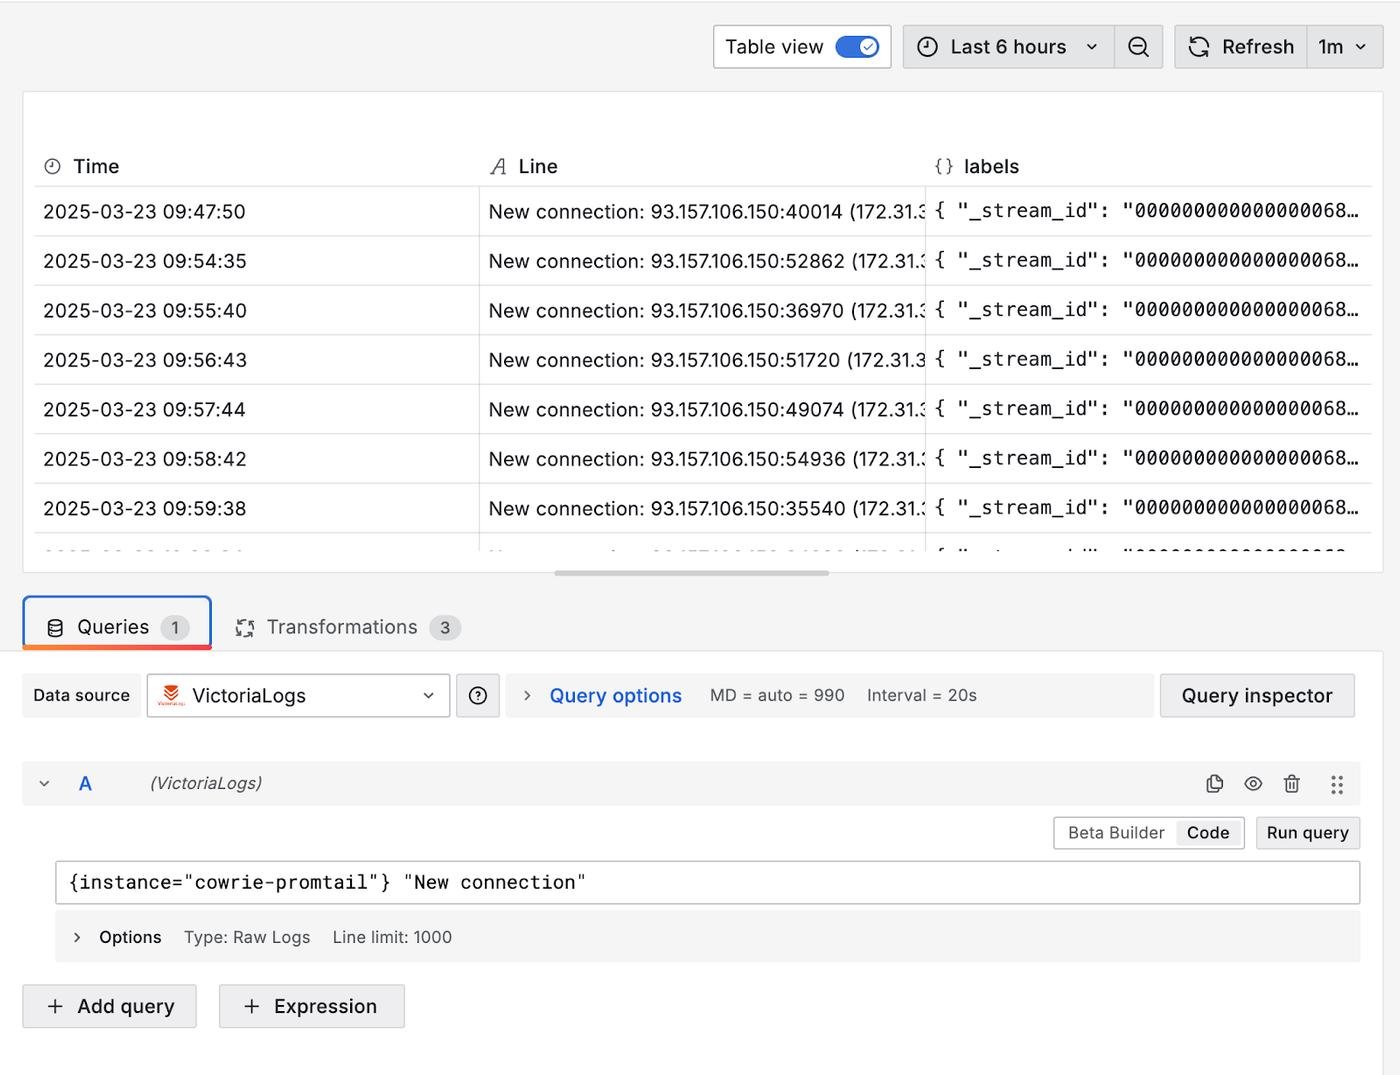The height and width of the screenshot is (1075, 1400).
Task: Open the VictoriaLogs data source dropdown
Action: pos(298,695)
